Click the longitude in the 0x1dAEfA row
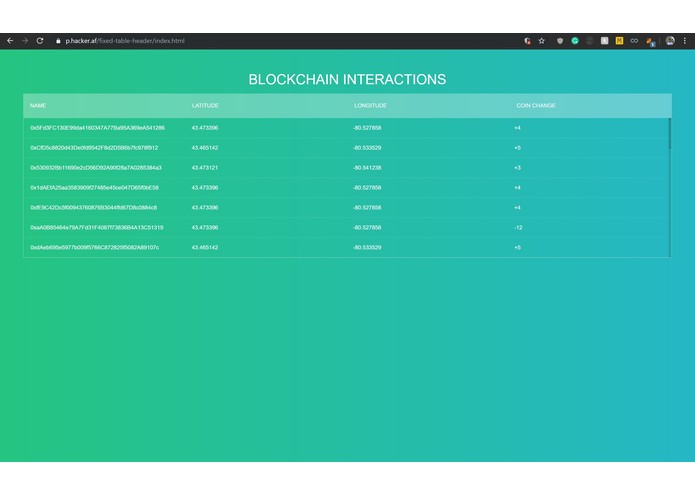 (367, 187)
